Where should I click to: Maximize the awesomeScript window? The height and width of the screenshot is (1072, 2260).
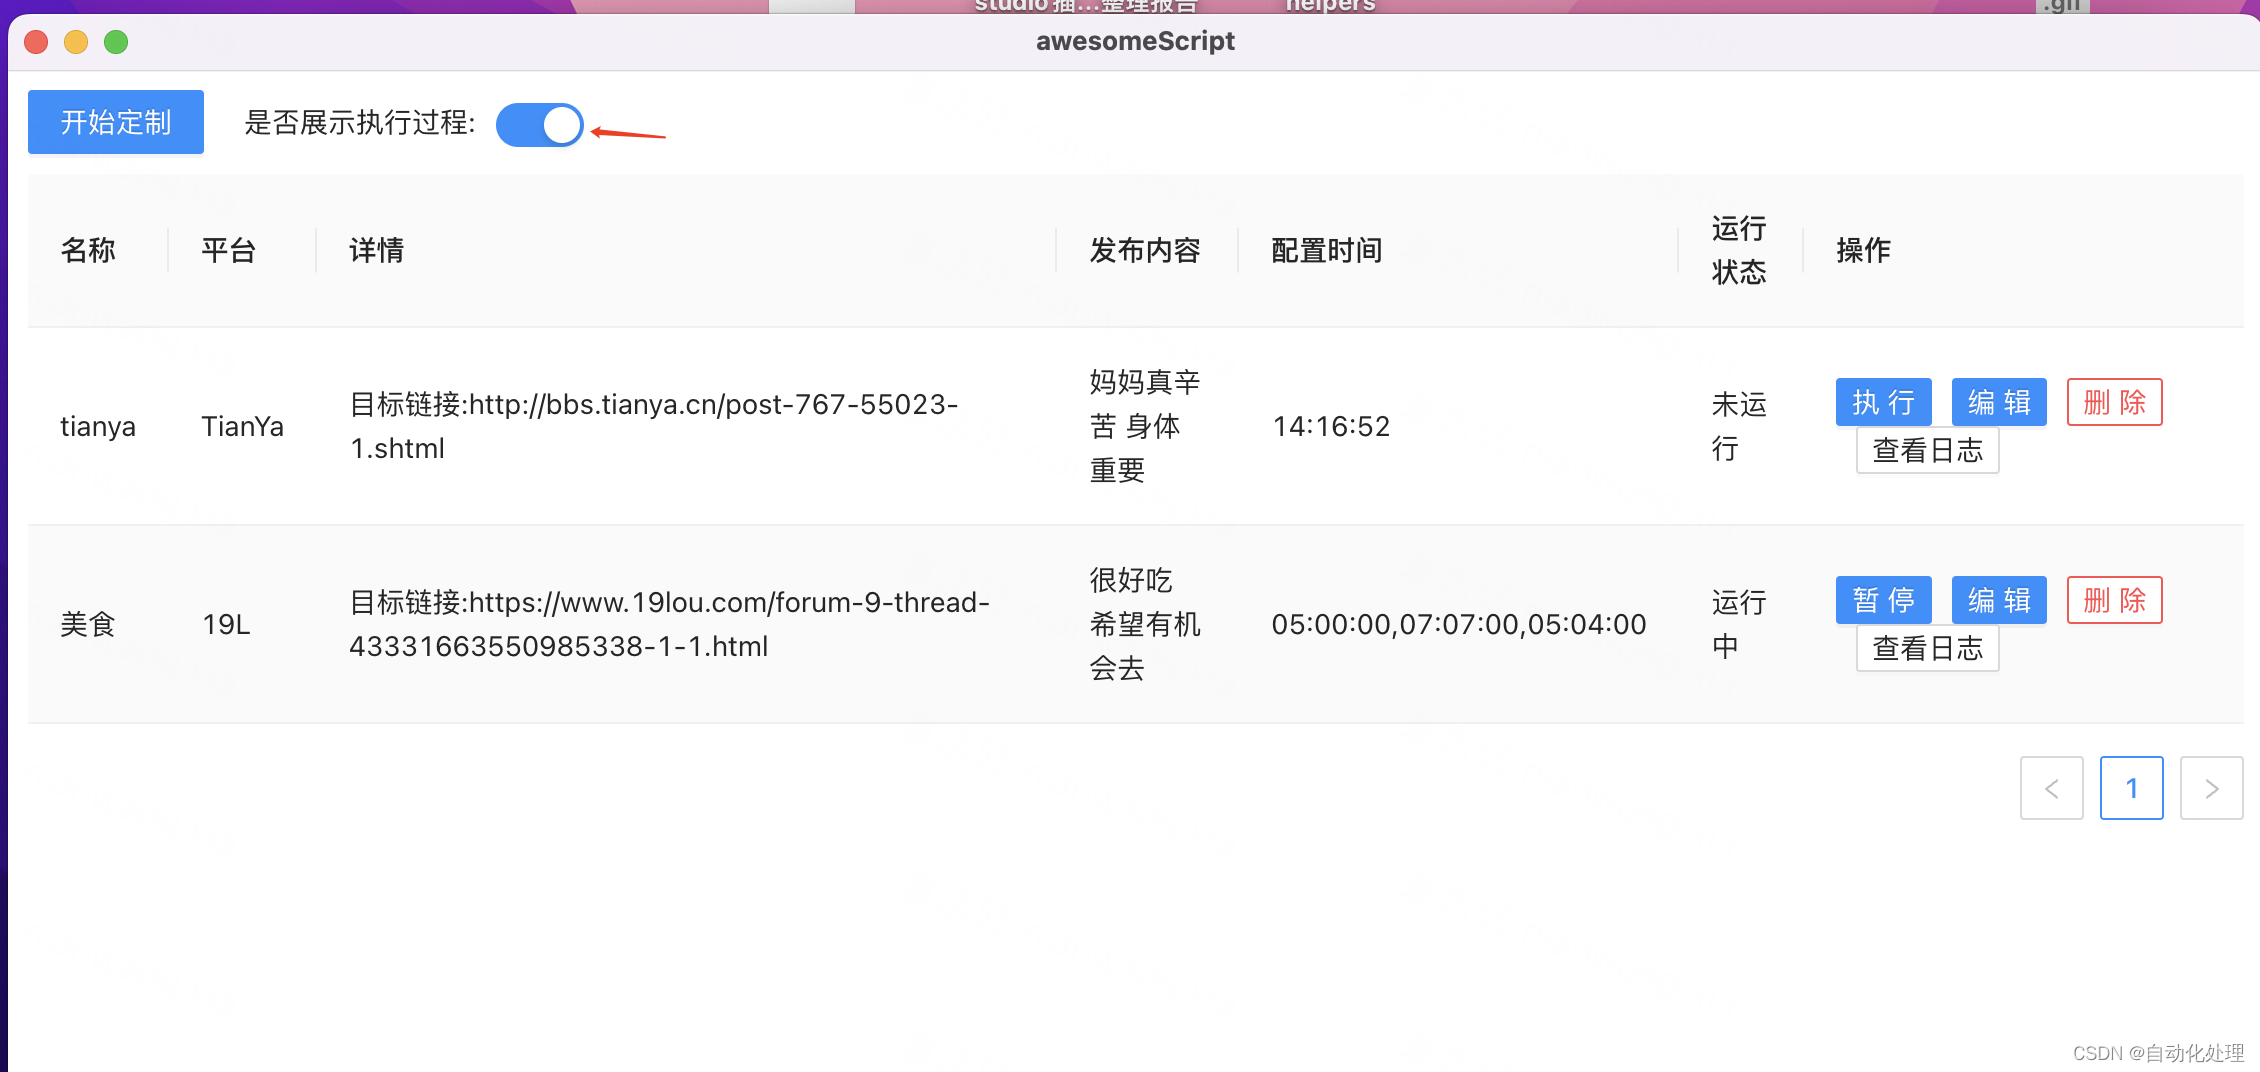[x=116, y=42]
